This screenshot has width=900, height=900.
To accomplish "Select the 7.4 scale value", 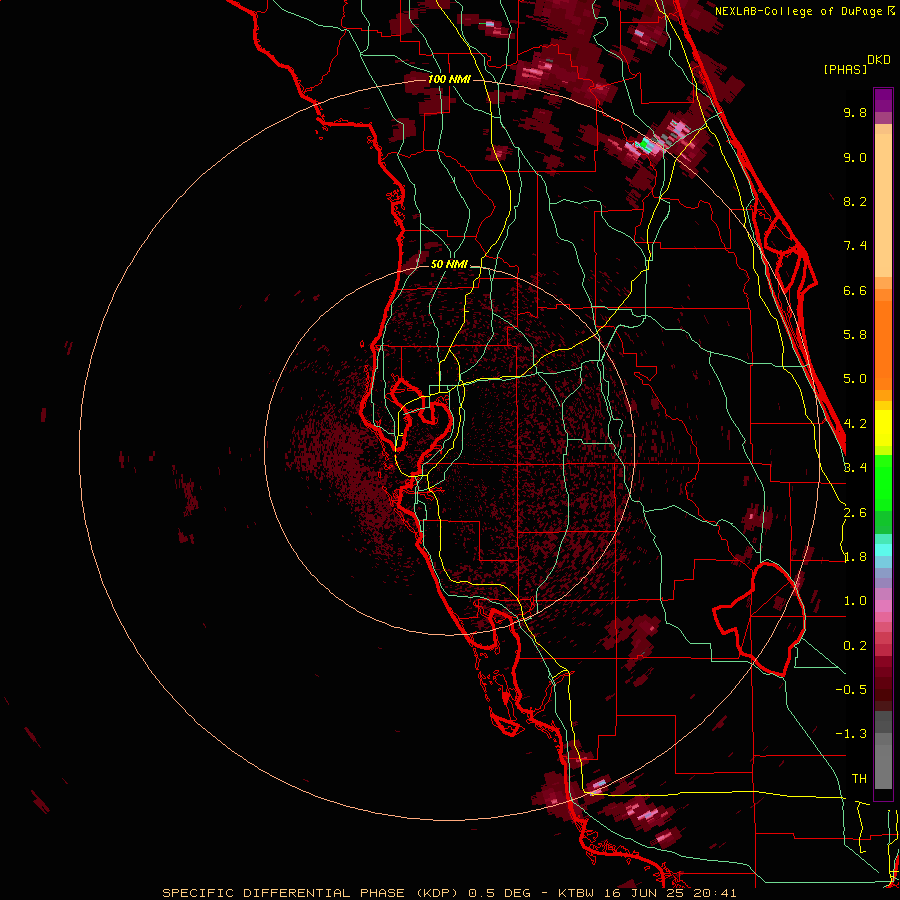I will click(x=855, y=246).
